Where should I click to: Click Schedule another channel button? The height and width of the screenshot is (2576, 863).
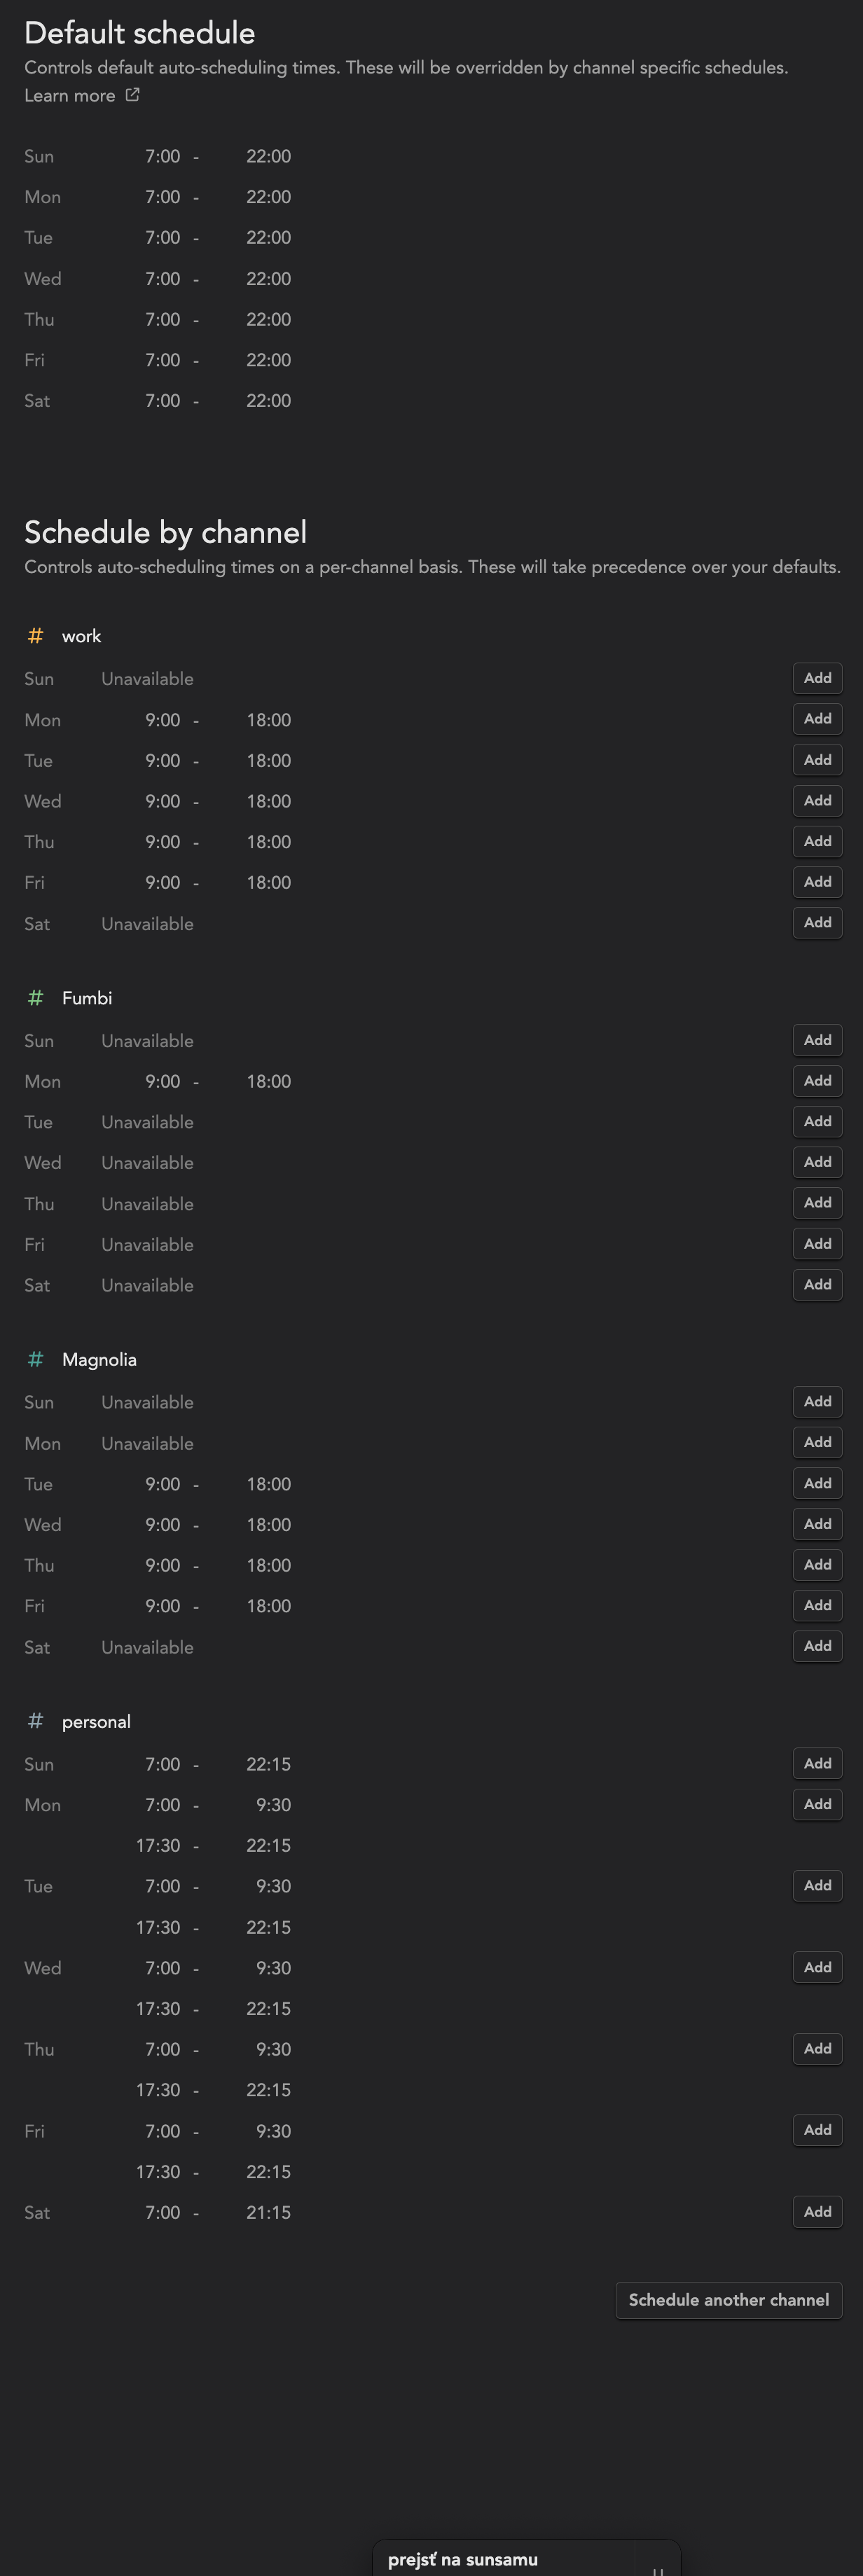click(x=729, y=2300)
